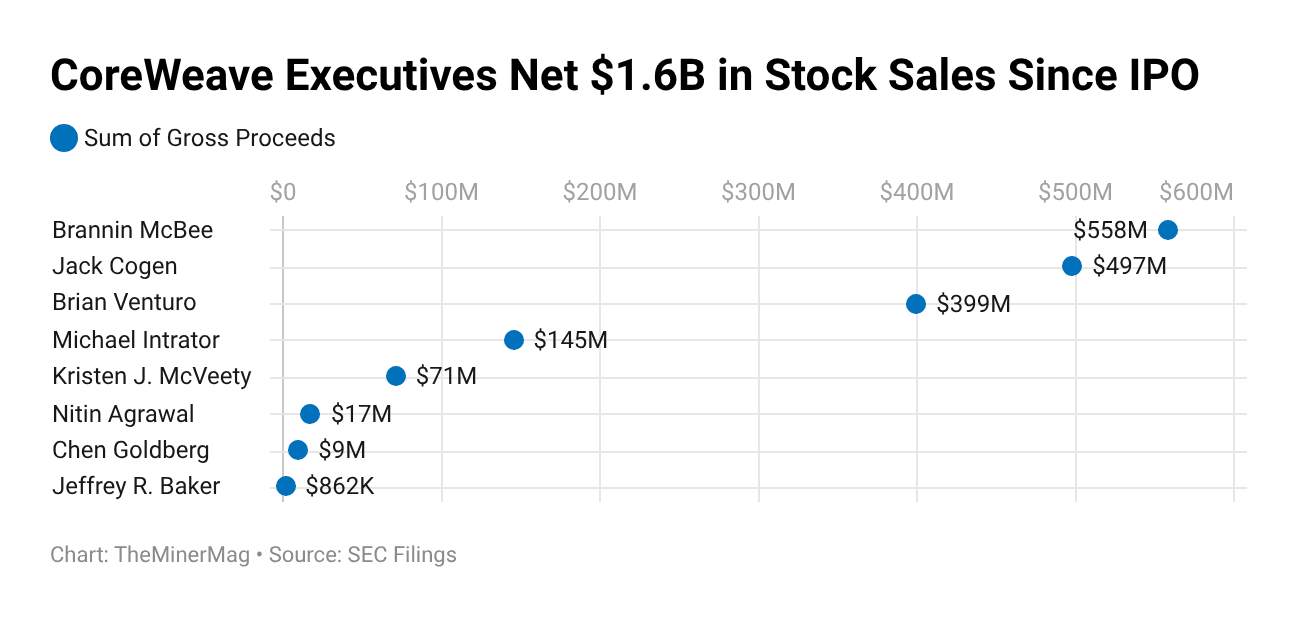
Task: Select the Jack Cogen name label
Action: (115, 266)
